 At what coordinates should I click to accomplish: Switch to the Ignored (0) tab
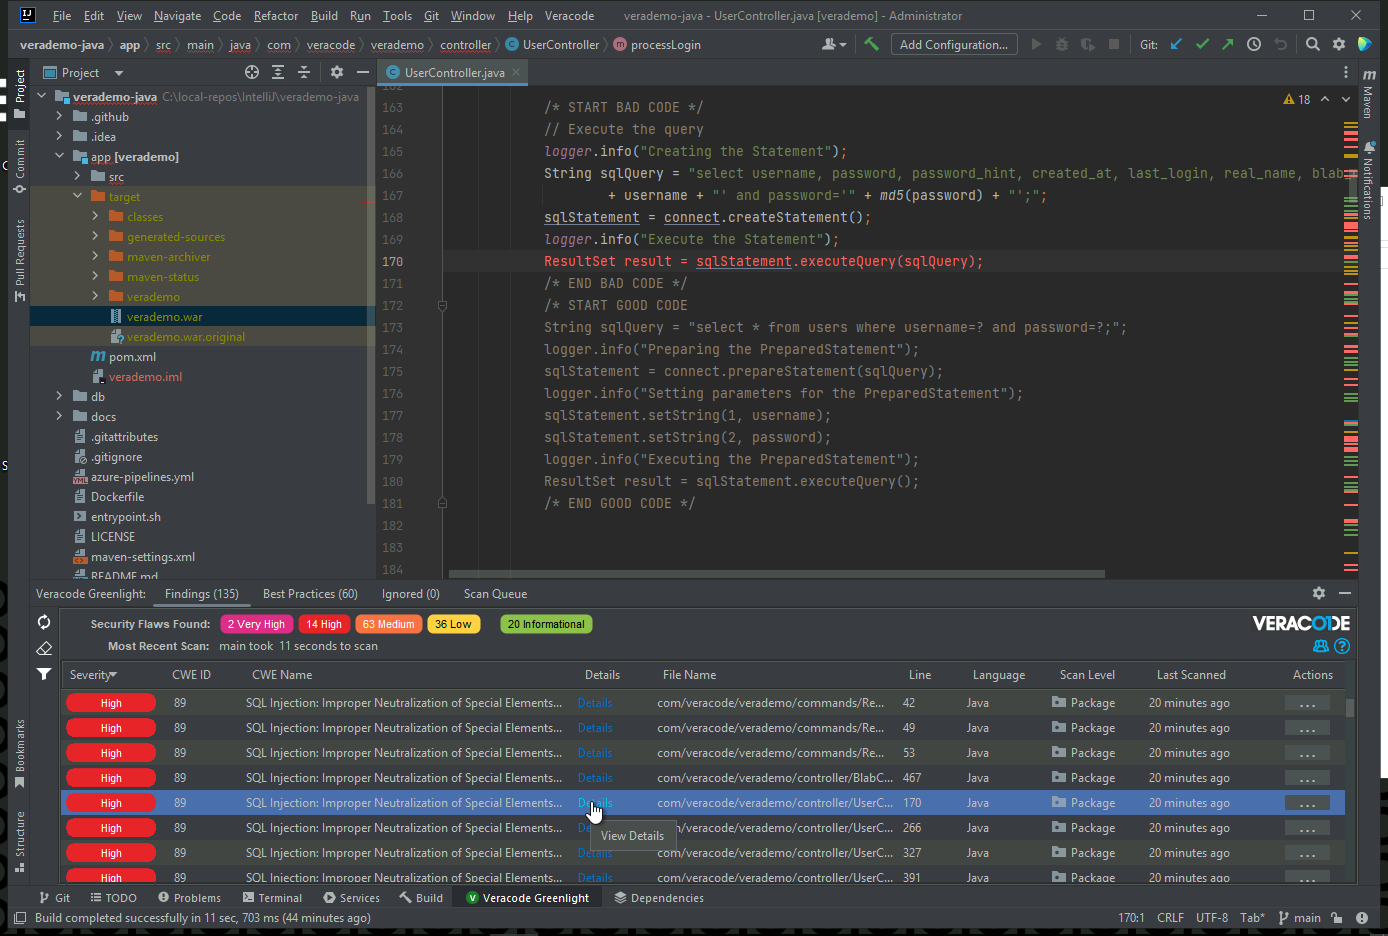[411, 593]
